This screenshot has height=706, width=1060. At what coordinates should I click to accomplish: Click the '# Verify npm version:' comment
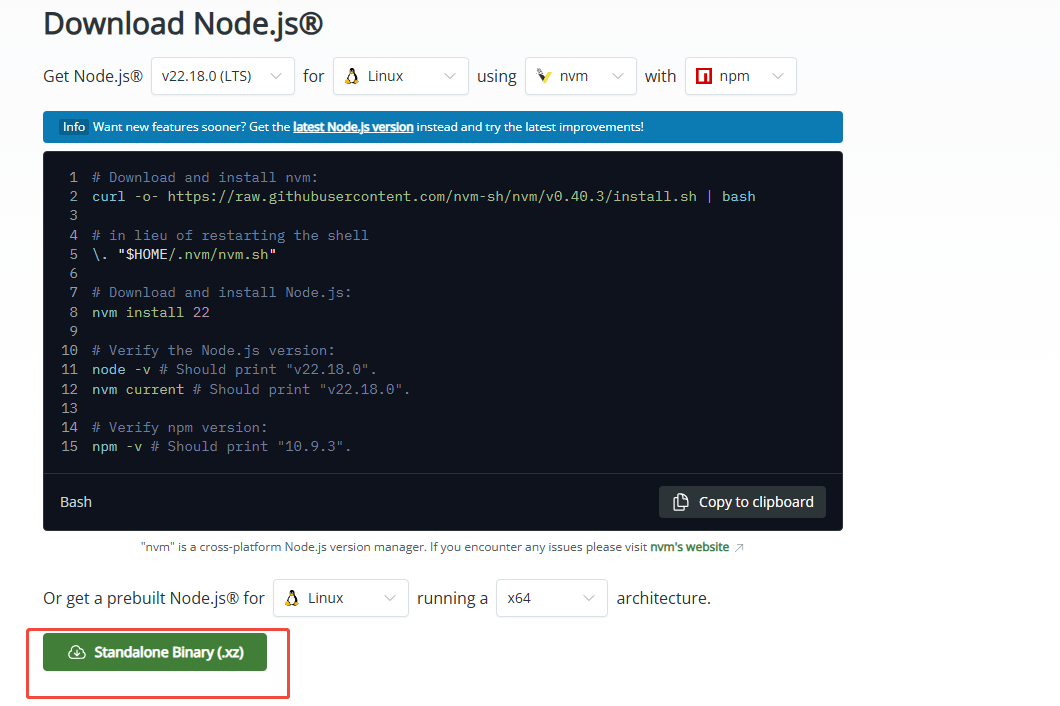(x=180, y=427)
